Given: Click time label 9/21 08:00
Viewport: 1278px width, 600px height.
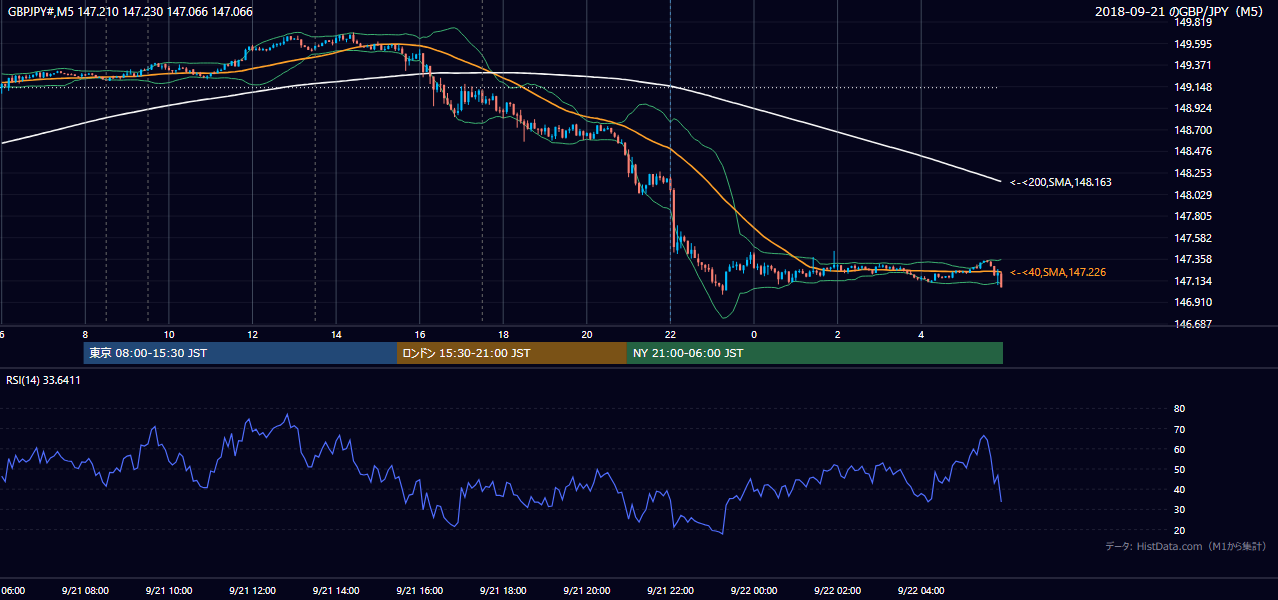Looking at the screenshot, I should click(x=85, y=591).
